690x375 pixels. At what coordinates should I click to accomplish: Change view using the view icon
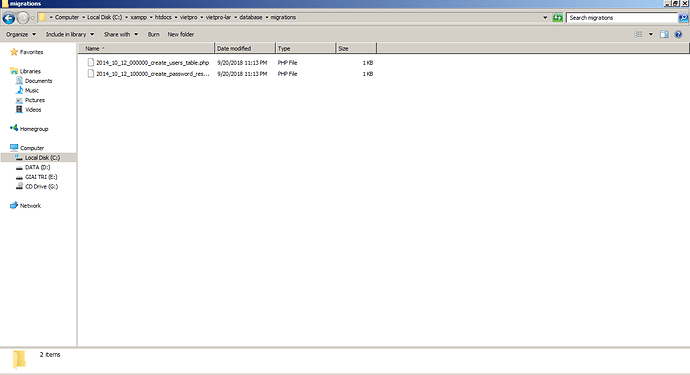coord(639,34)
